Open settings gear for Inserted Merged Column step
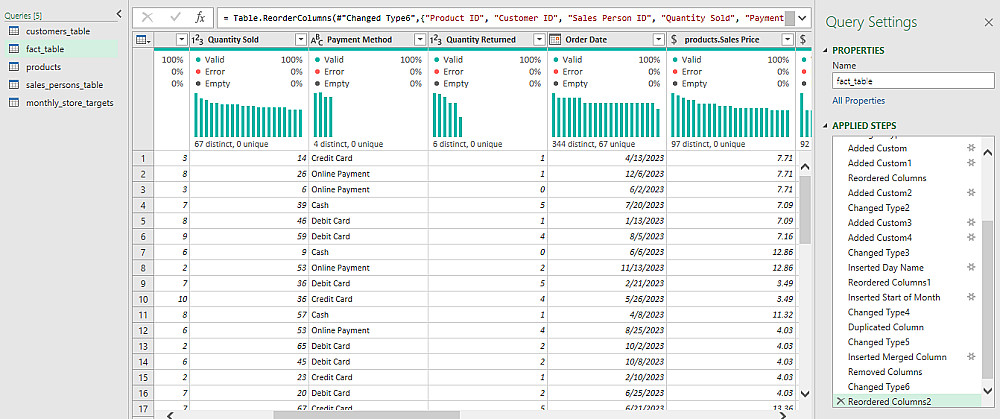The image size is (1000, 419). click(x=970, y=357)
